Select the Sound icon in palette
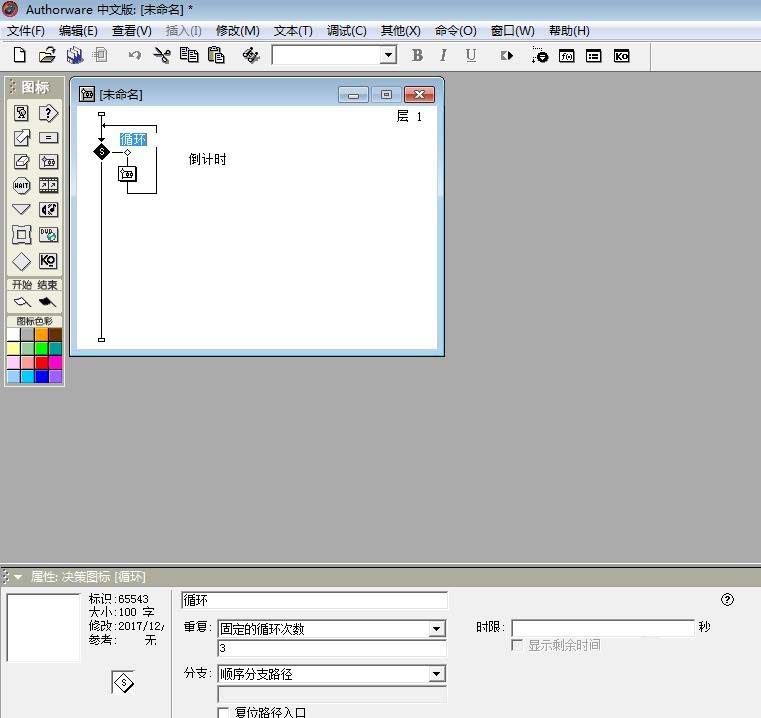The image size is (761, 718). (48, 210)
